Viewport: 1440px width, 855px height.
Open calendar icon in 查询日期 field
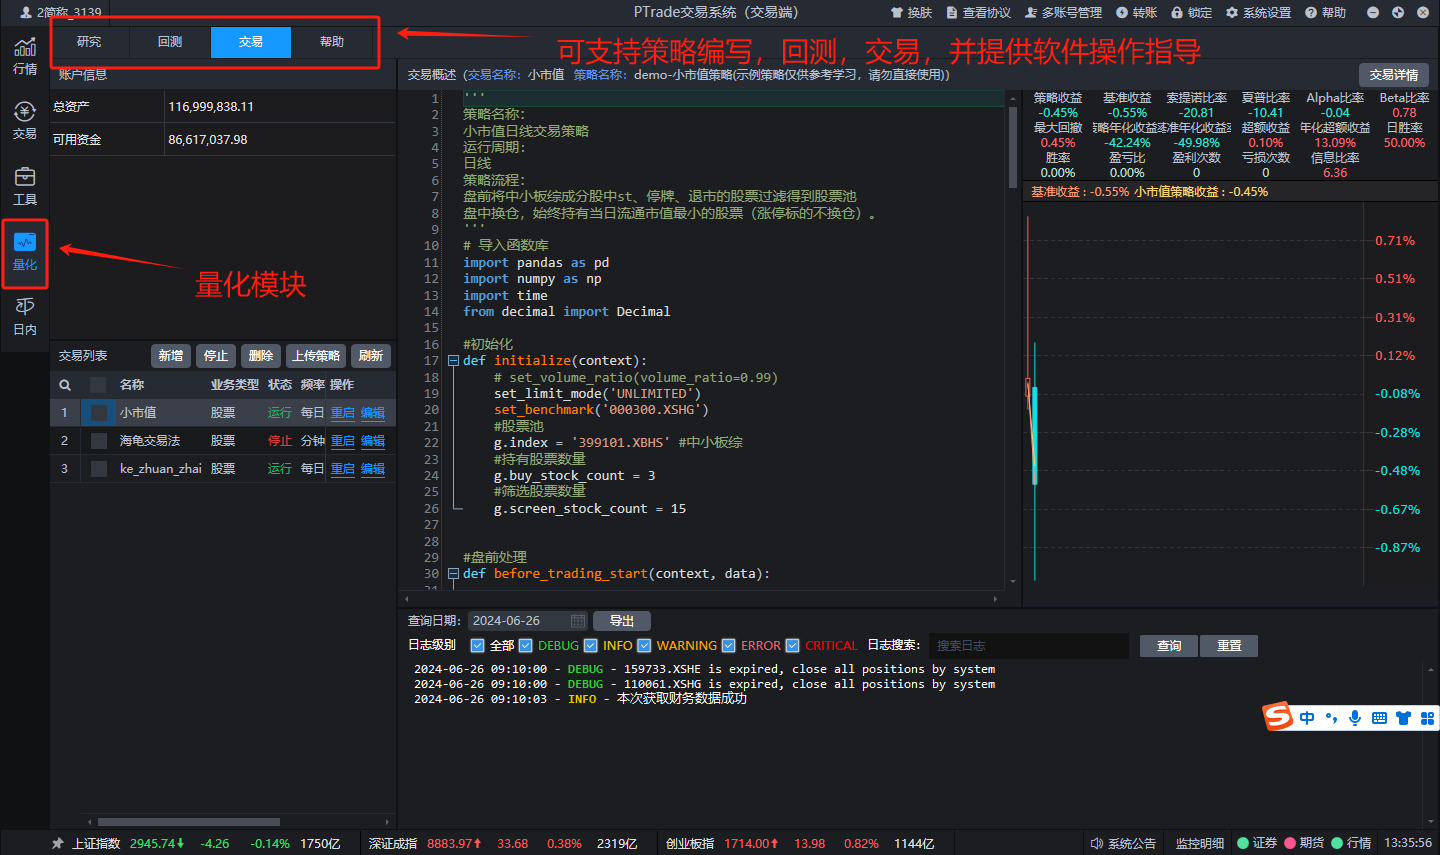[x=577, y=621]
